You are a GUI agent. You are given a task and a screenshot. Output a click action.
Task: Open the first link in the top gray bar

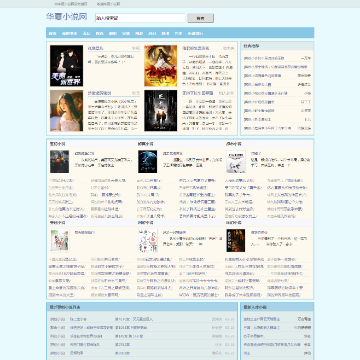click(71, 4)
